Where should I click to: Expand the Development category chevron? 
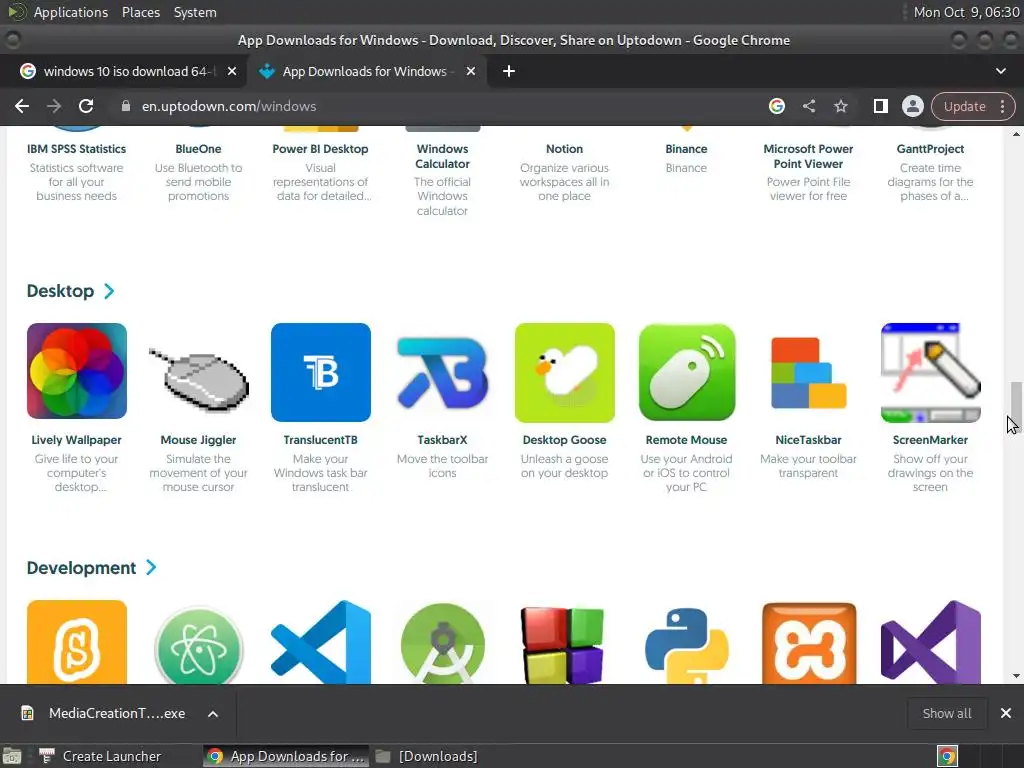click(151, 568)
